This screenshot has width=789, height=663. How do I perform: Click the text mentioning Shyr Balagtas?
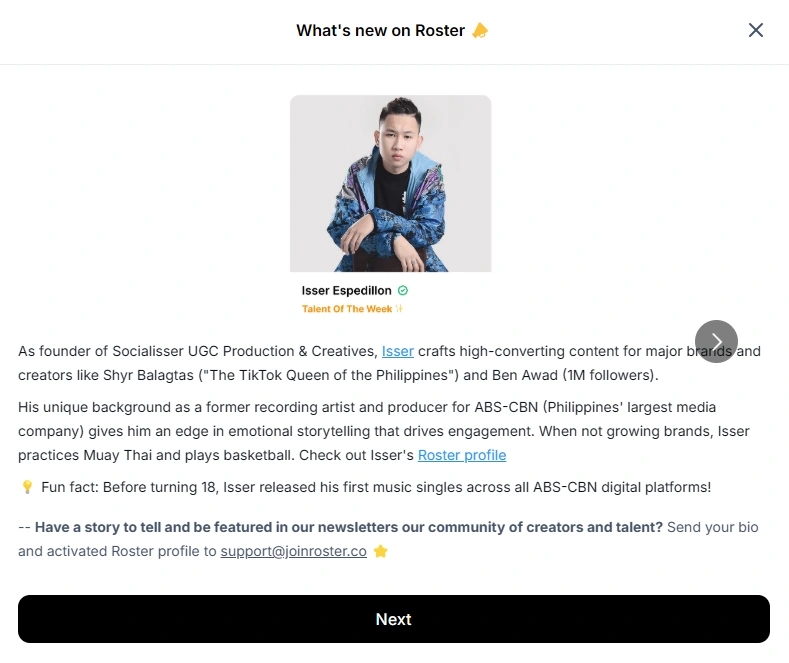(x=148, y=375)
